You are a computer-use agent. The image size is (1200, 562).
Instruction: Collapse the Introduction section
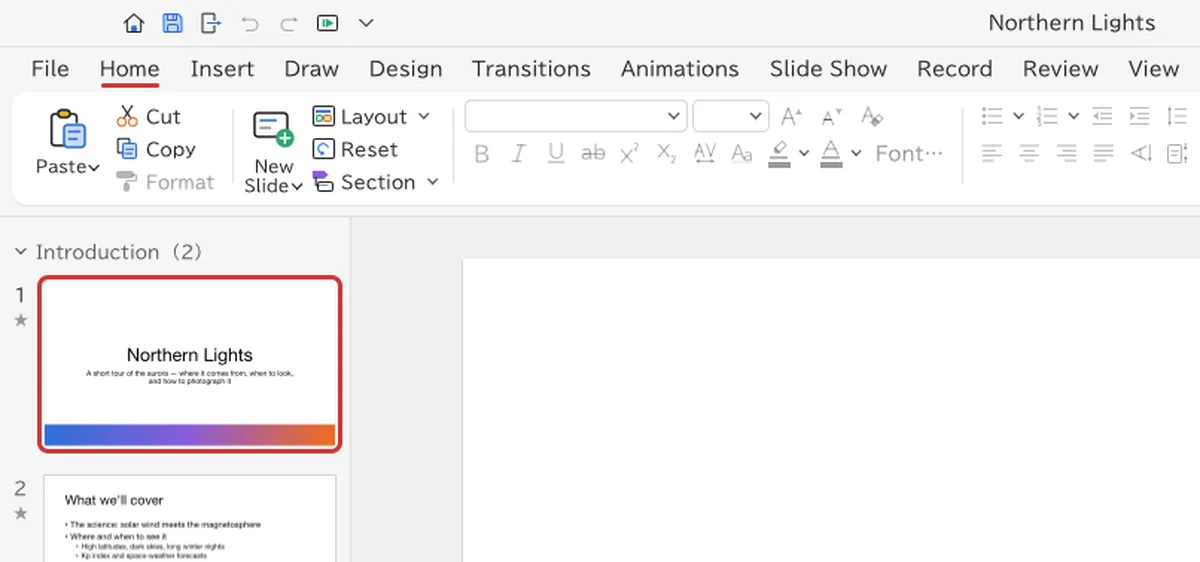(x=20, y=252)
